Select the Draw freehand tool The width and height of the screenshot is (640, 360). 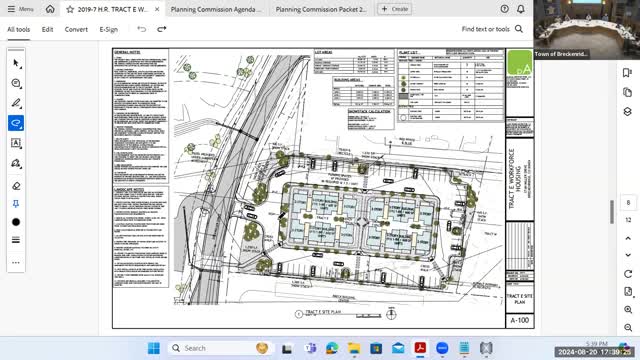pos(16,123)
